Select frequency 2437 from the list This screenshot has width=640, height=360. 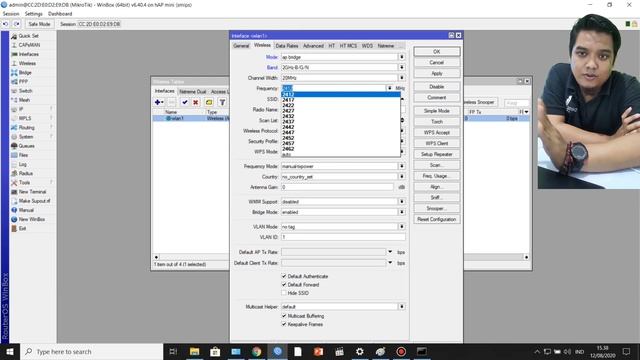point(340,122)
